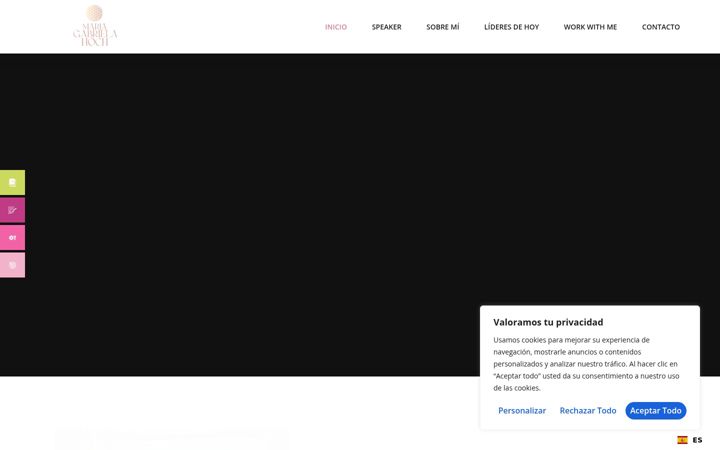The width and height of the screenshot is (720, 450).
Task: Select WORK WITH ME in navigation
Action: (x=591, y=27)
